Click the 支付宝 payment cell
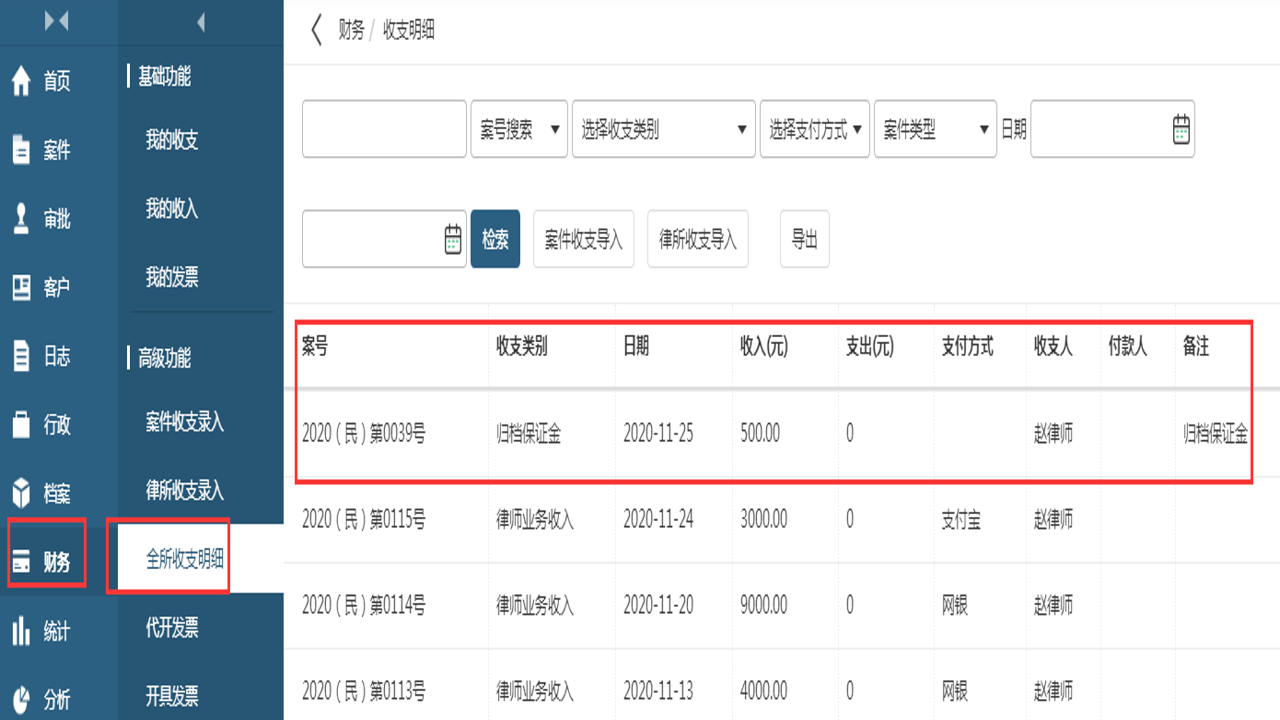Image resolution: width=1280 pixels, height=720 pixels. [x=961, y=519]
